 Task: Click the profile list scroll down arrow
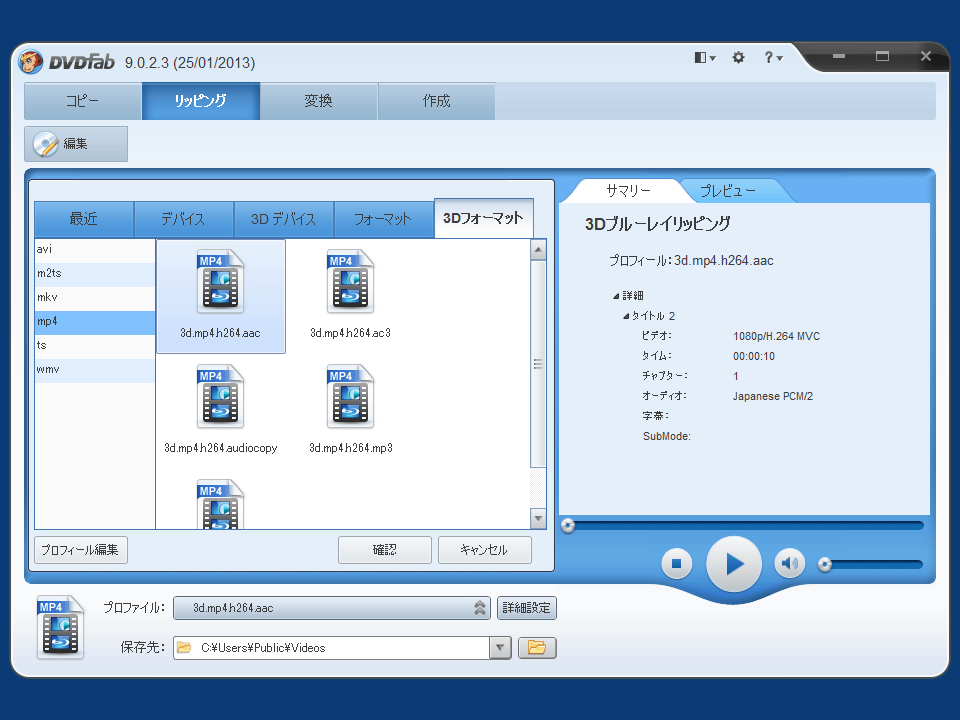click(x=538, y=519)
